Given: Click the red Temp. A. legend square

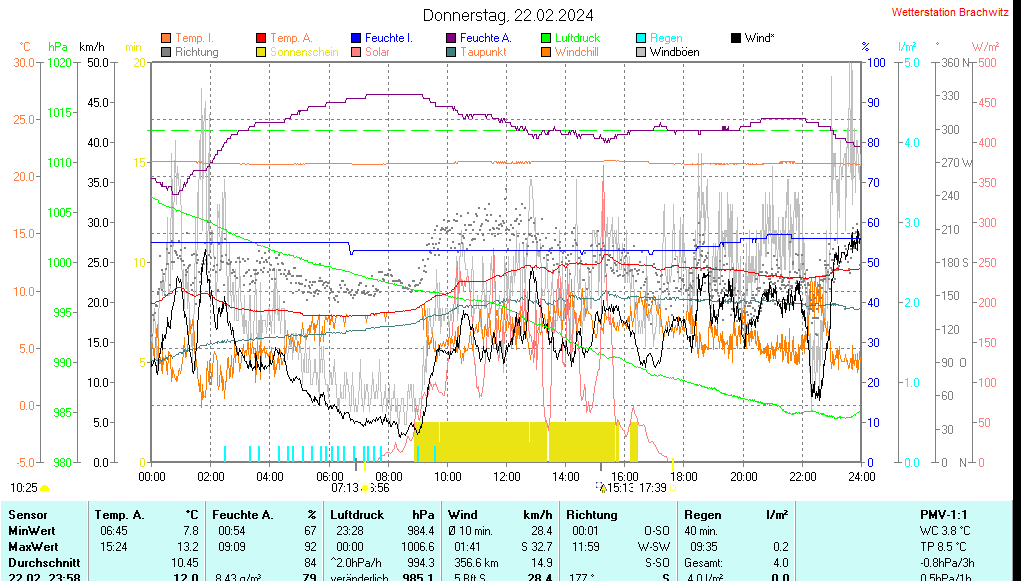Looking at the screenshot, I should coord(261,38).
